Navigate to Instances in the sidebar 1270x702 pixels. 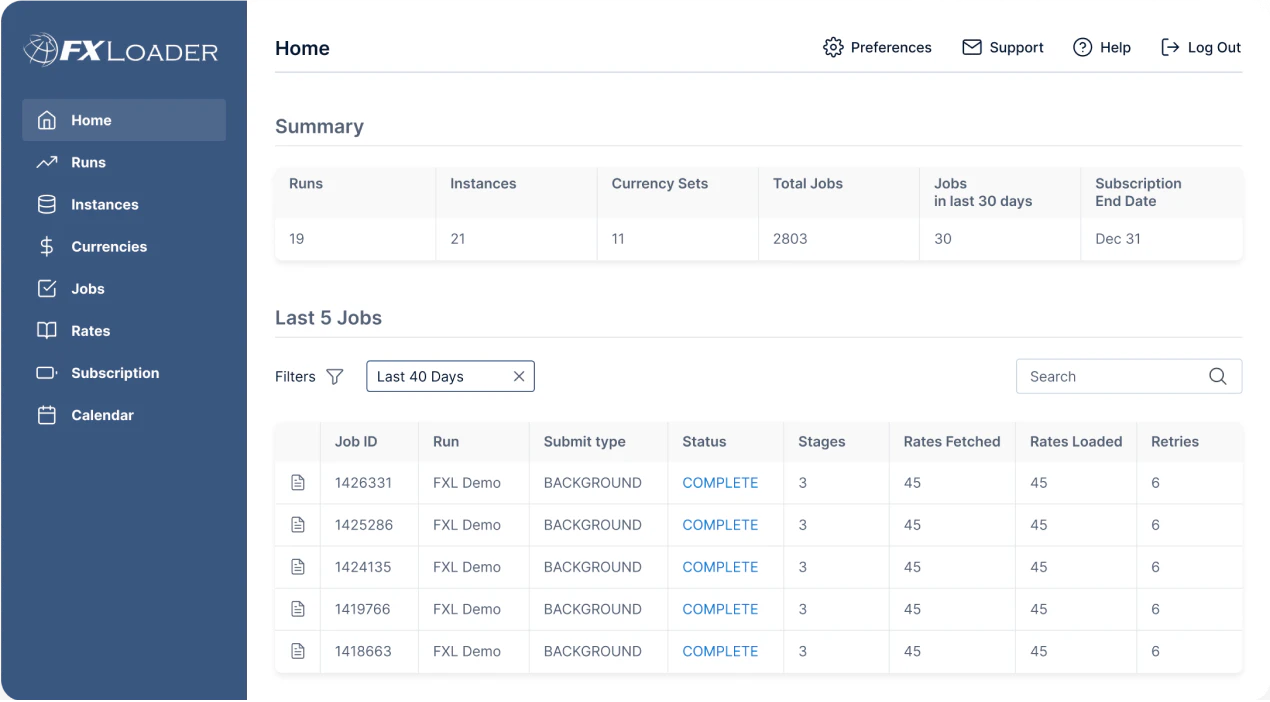[104, 205]
